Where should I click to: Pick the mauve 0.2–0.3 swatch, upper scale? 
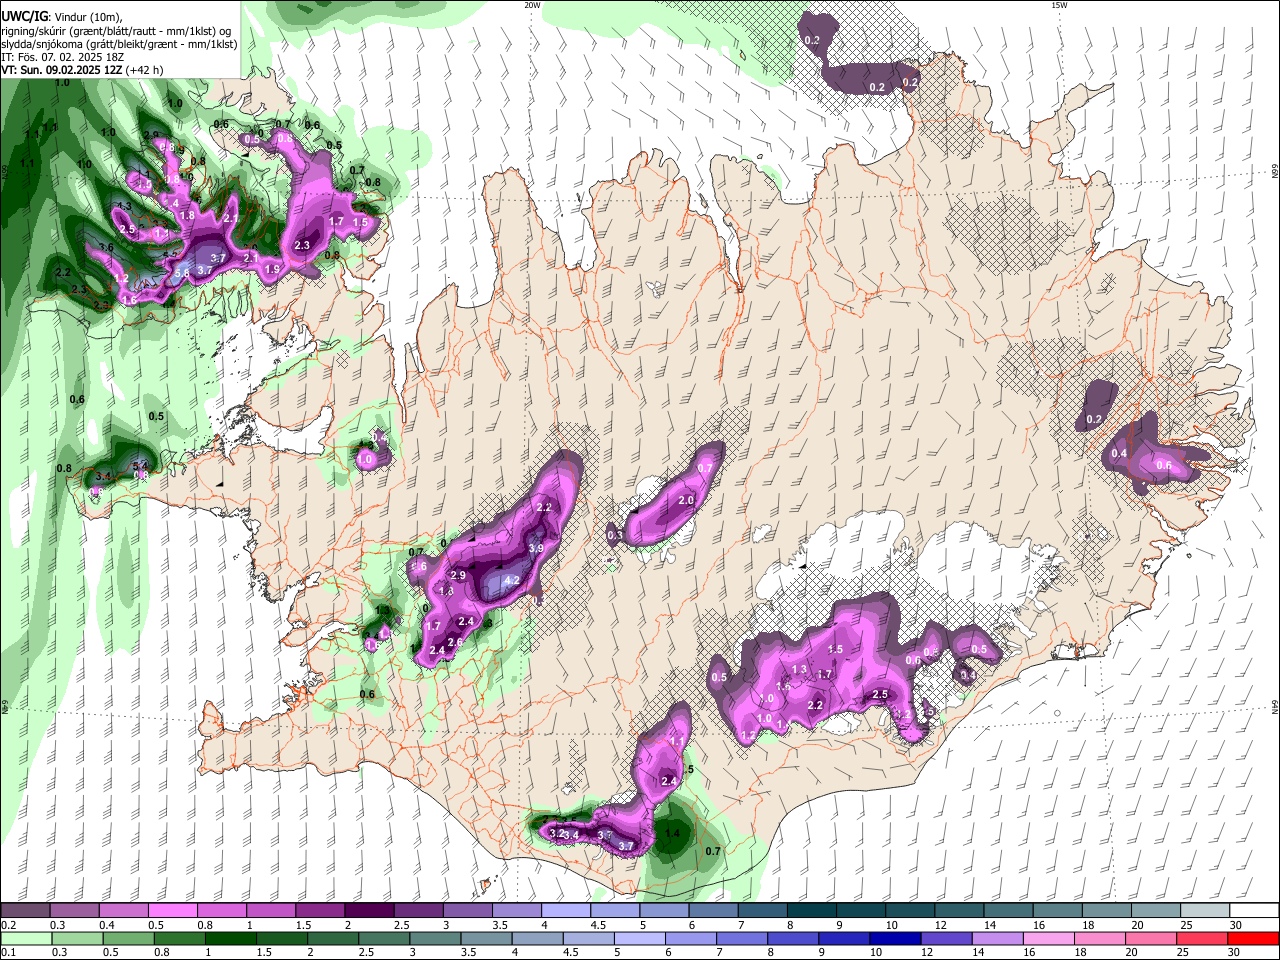(25, 910)
